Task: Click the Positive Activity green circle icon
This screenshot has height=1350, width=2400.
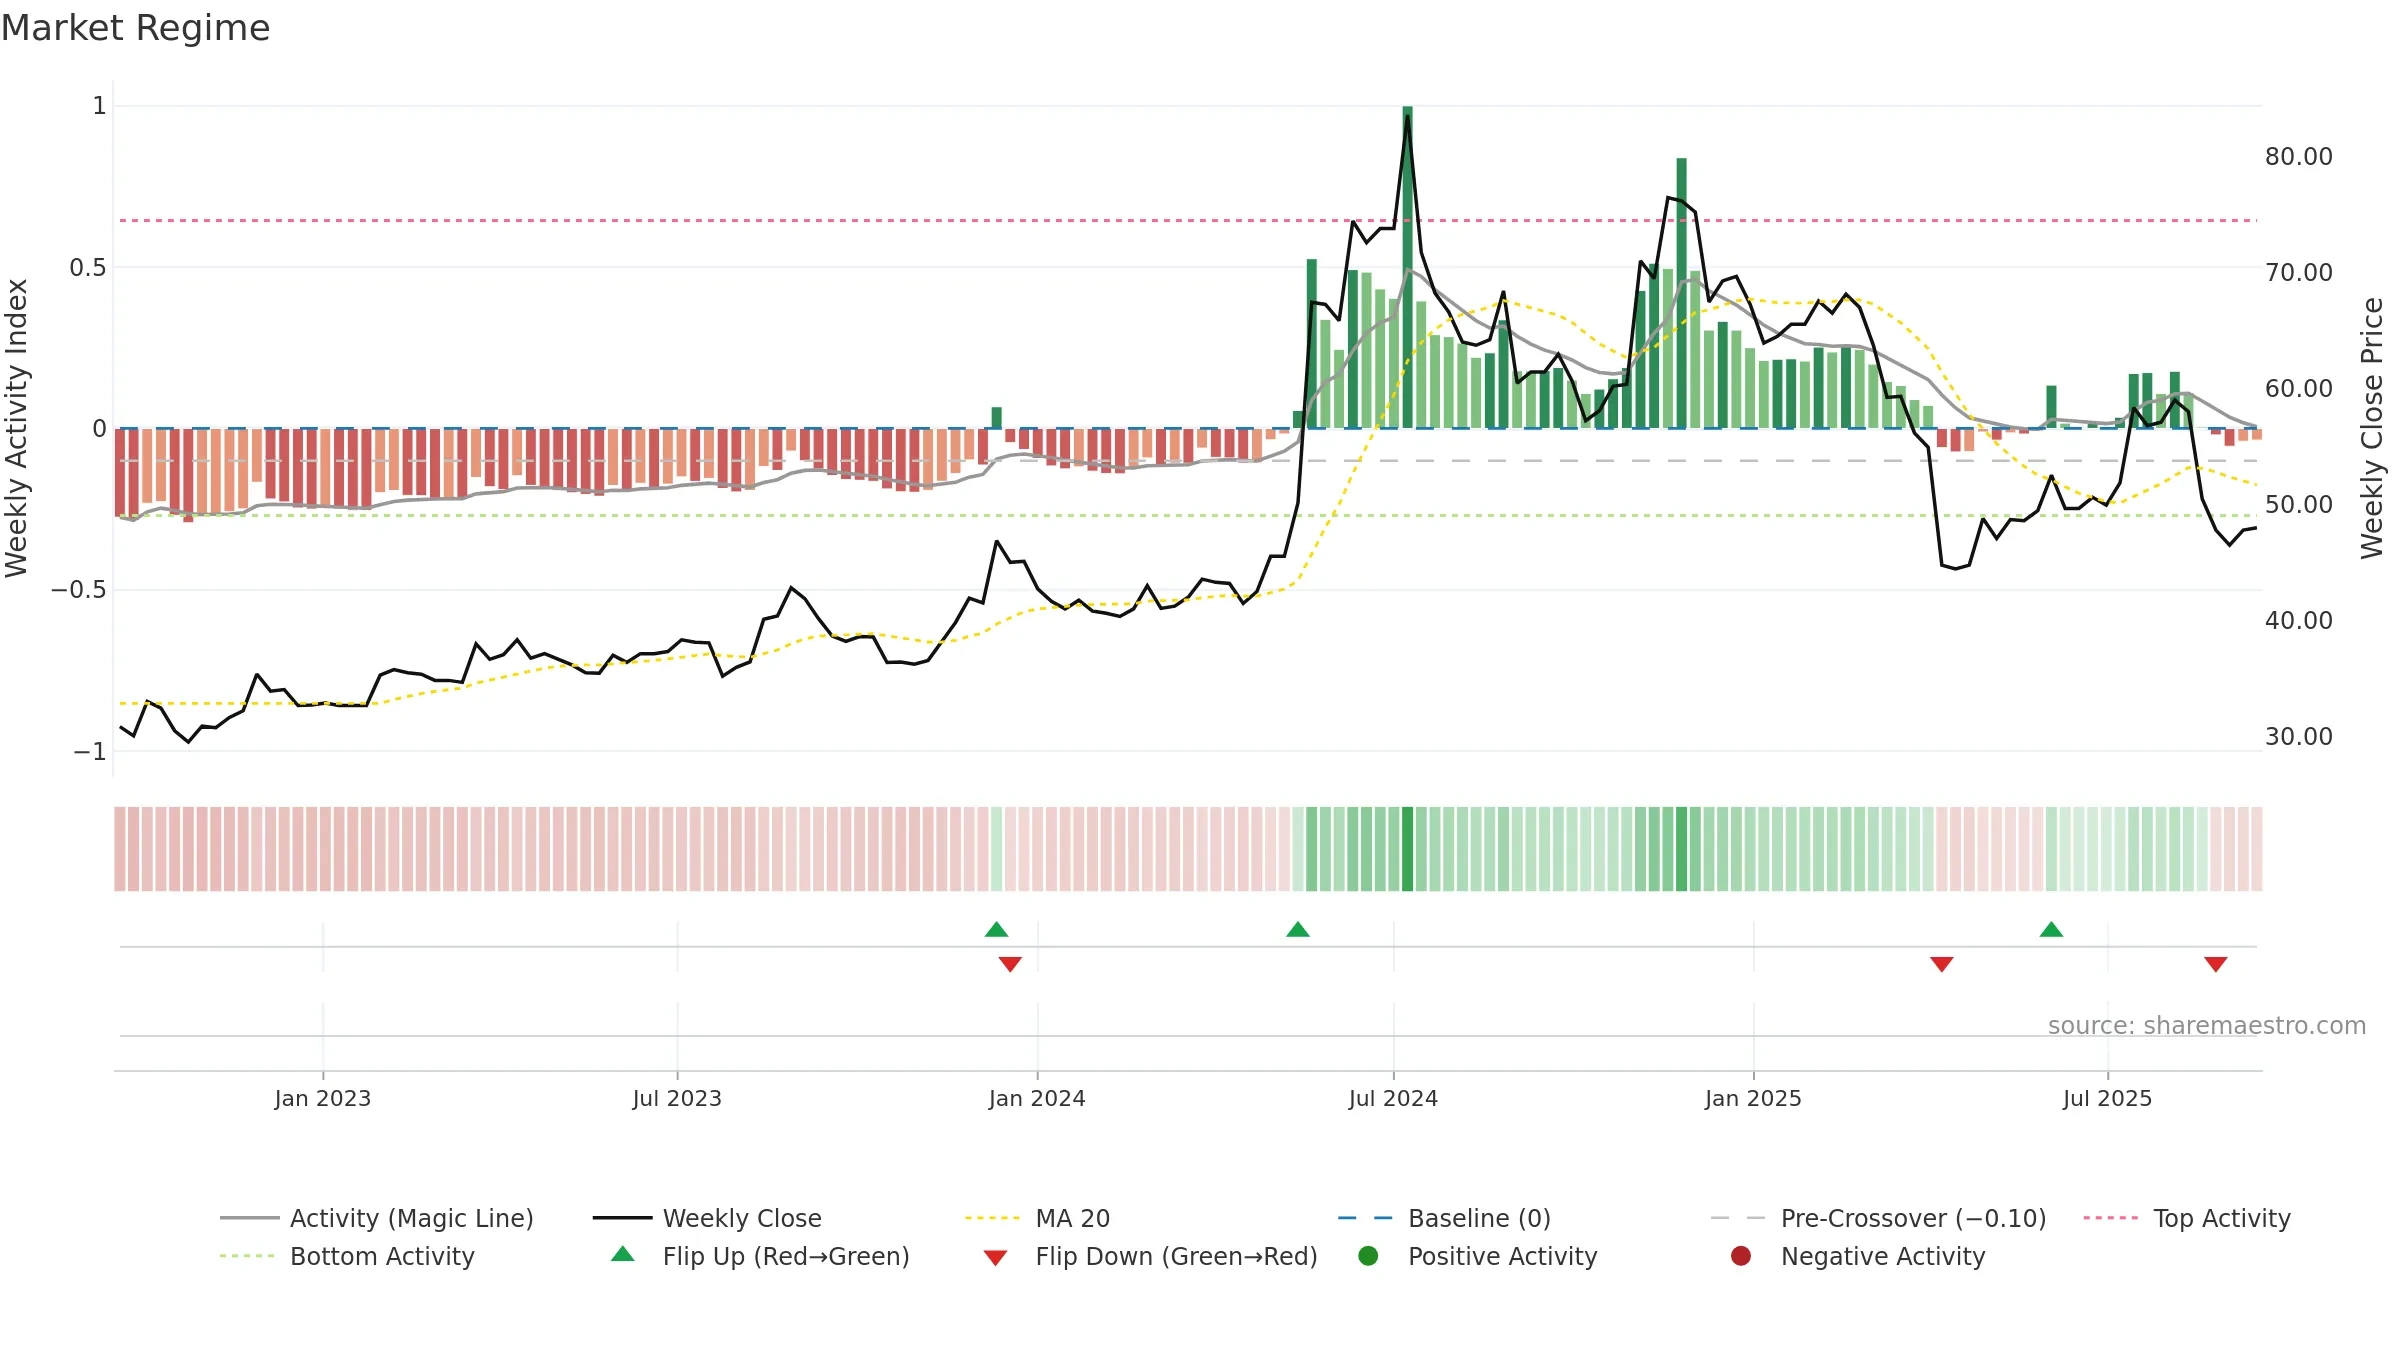Action: pyautogui.click(x=1368, y=1256)
